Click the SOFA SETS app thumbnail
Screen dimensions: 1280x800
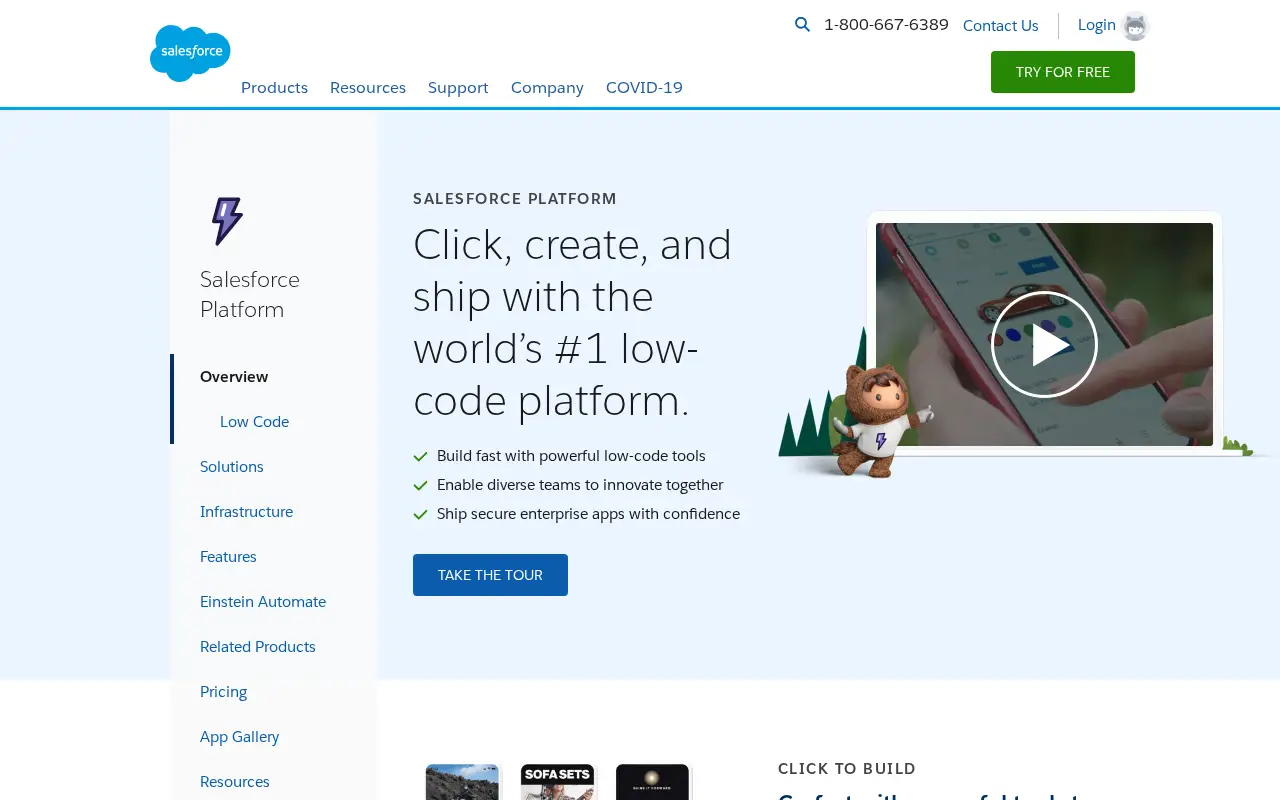coord(558,782)
